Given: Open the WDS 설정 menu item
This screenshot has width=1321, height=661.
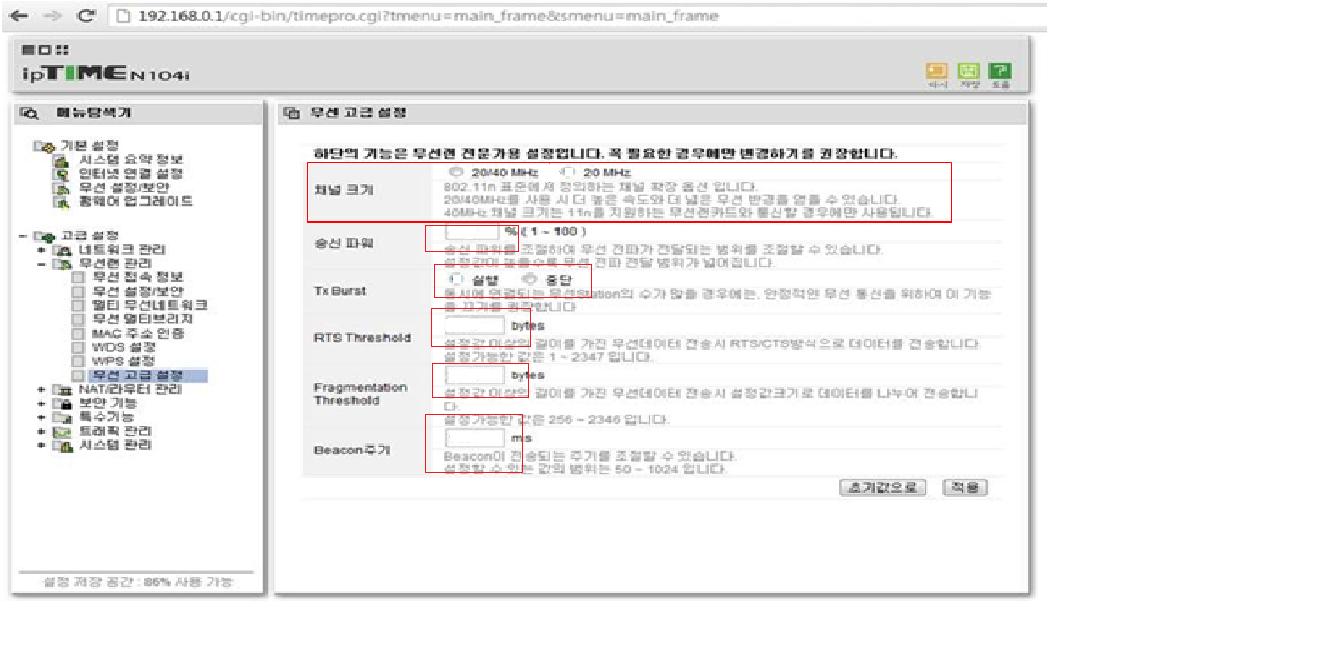Looking at the screenshot, I should click(123, 347).
